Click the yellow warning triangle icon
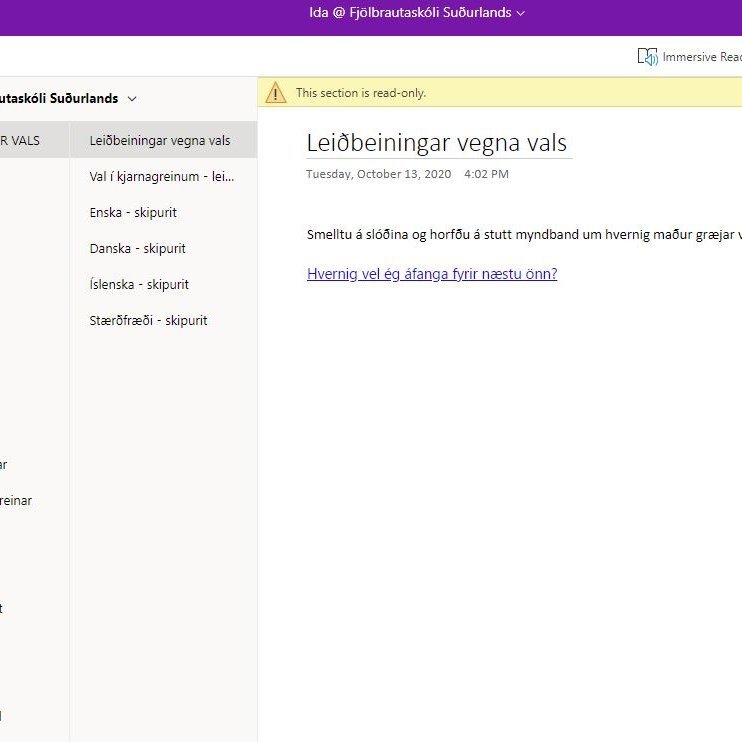This screenshot has height=742, width=742. pyautogui.click(x=276, y=93)
